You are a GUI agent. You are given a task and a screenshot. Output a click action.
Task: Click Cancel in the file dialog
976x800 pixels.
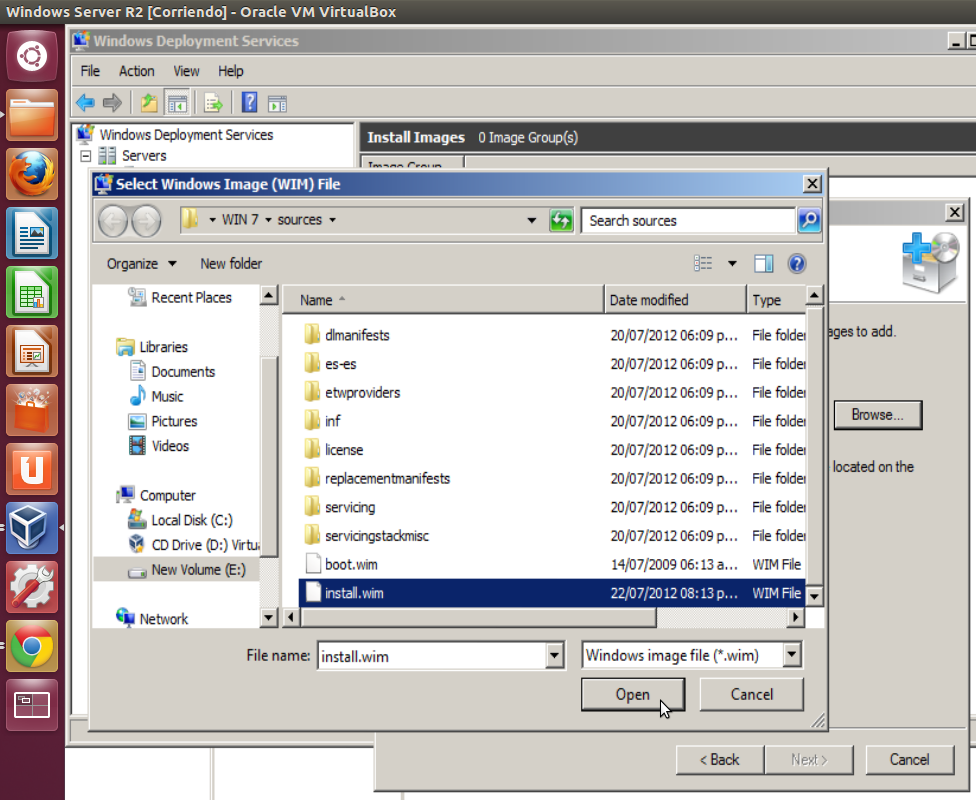pos(752,694)
